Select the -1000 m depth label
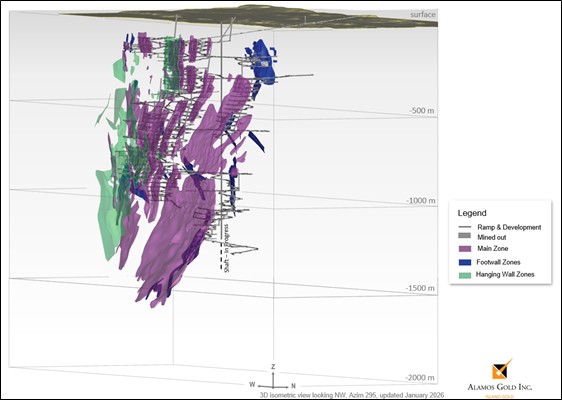 [x=421, y=201]
